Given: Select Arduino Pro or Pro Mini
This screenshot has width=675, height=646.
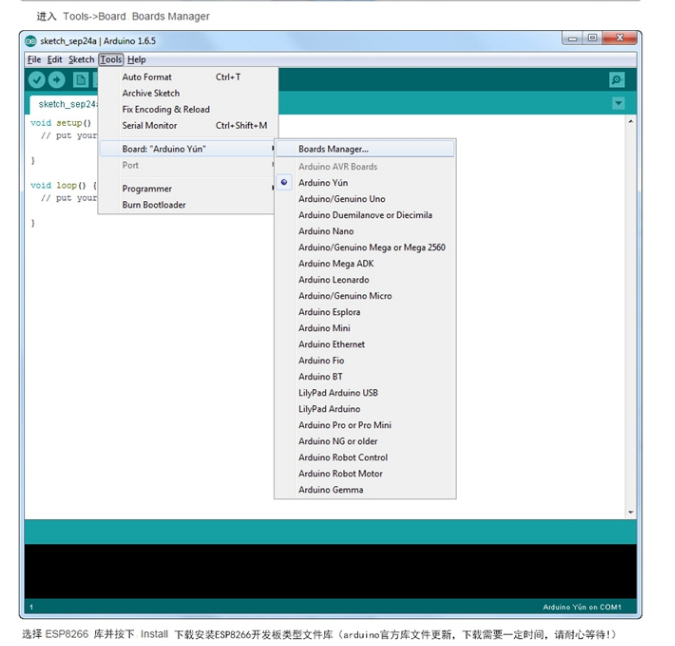Looking at the screenshot, I should click(x=365, y=425).
